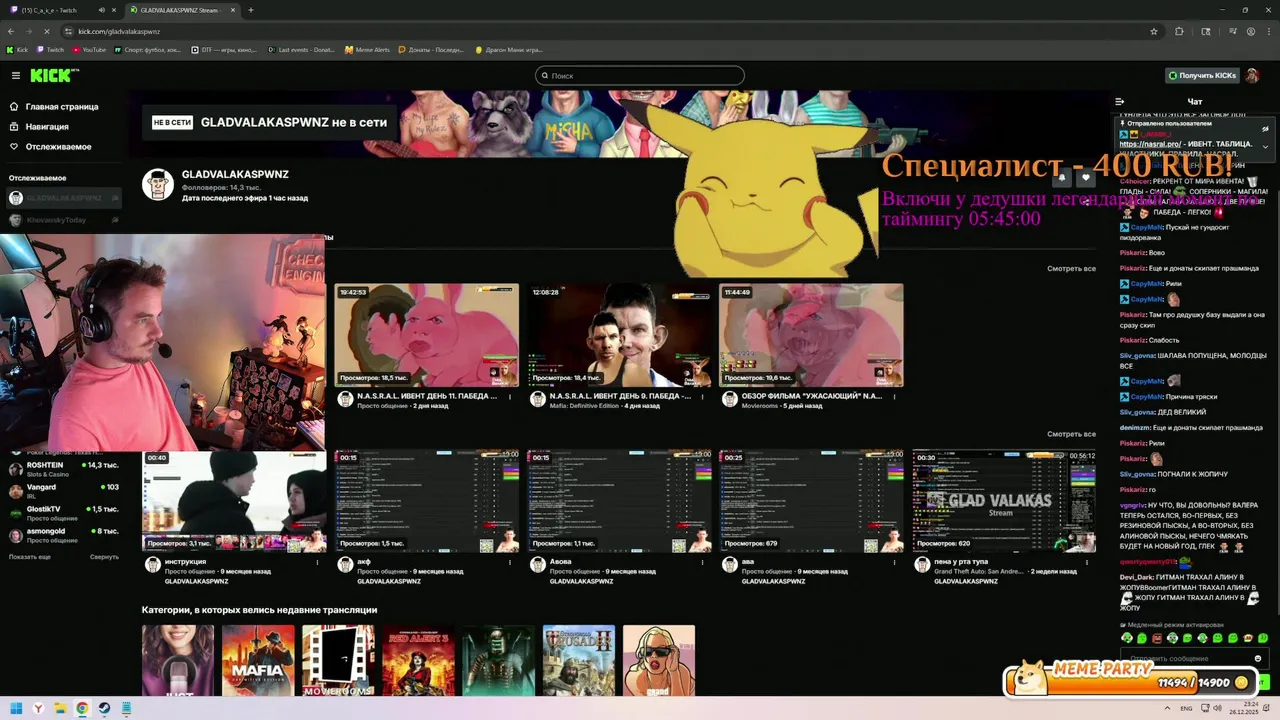Open Главная страница in the sidebar
This screenshot has width=1280, height=720.
[55, 106]
